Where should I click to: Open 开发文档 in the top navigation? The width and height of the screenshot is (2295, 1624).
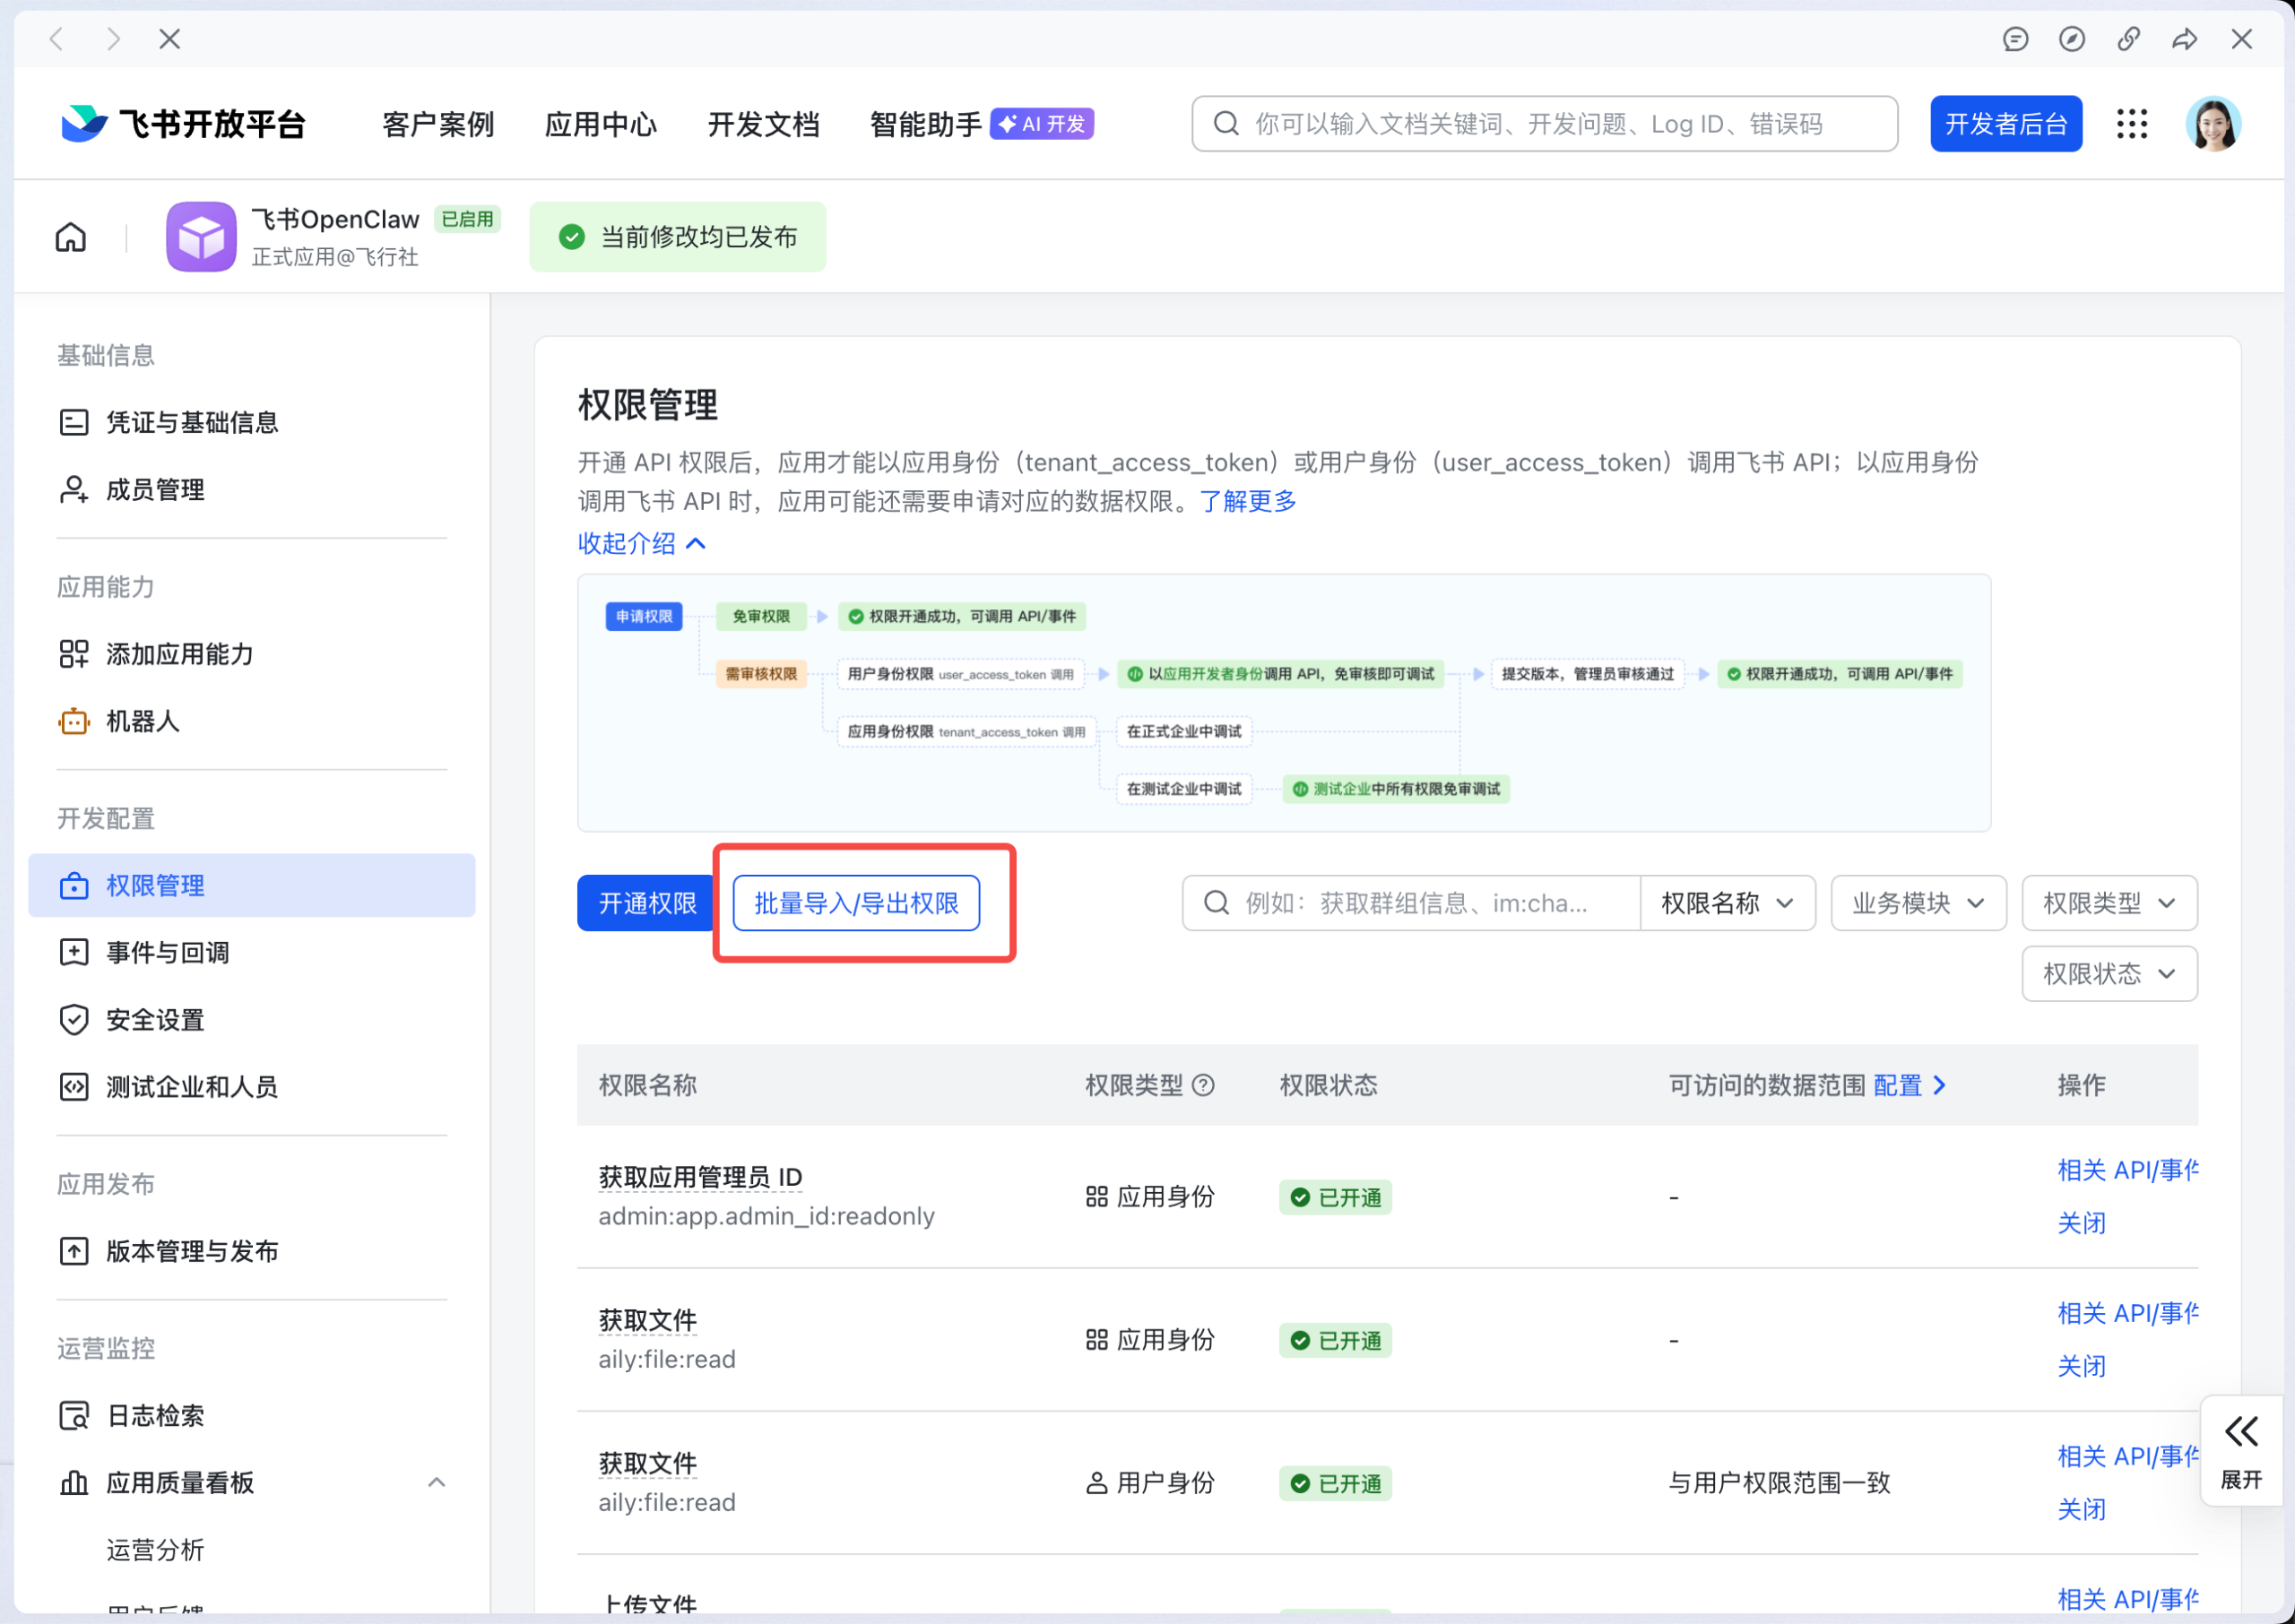(763, 123)
